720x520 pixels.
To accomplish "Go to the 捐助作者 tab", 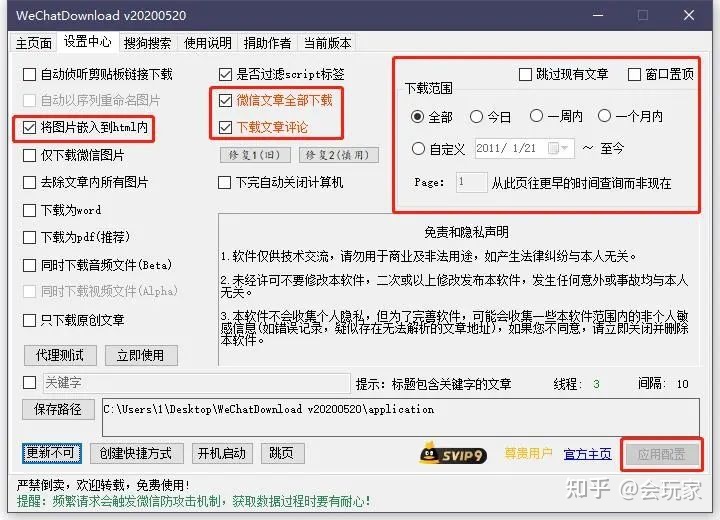I will coord(267,43).
